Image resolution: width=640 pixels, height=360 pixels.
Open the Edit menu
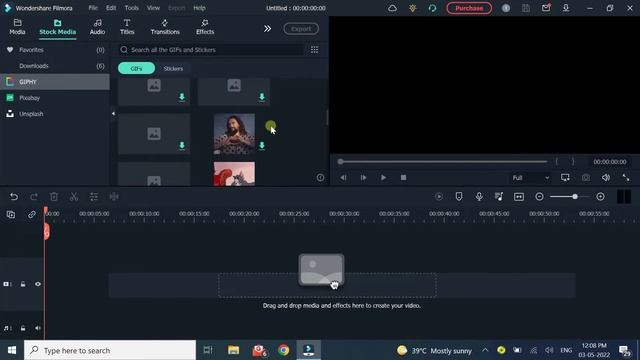tap(111, 8)
